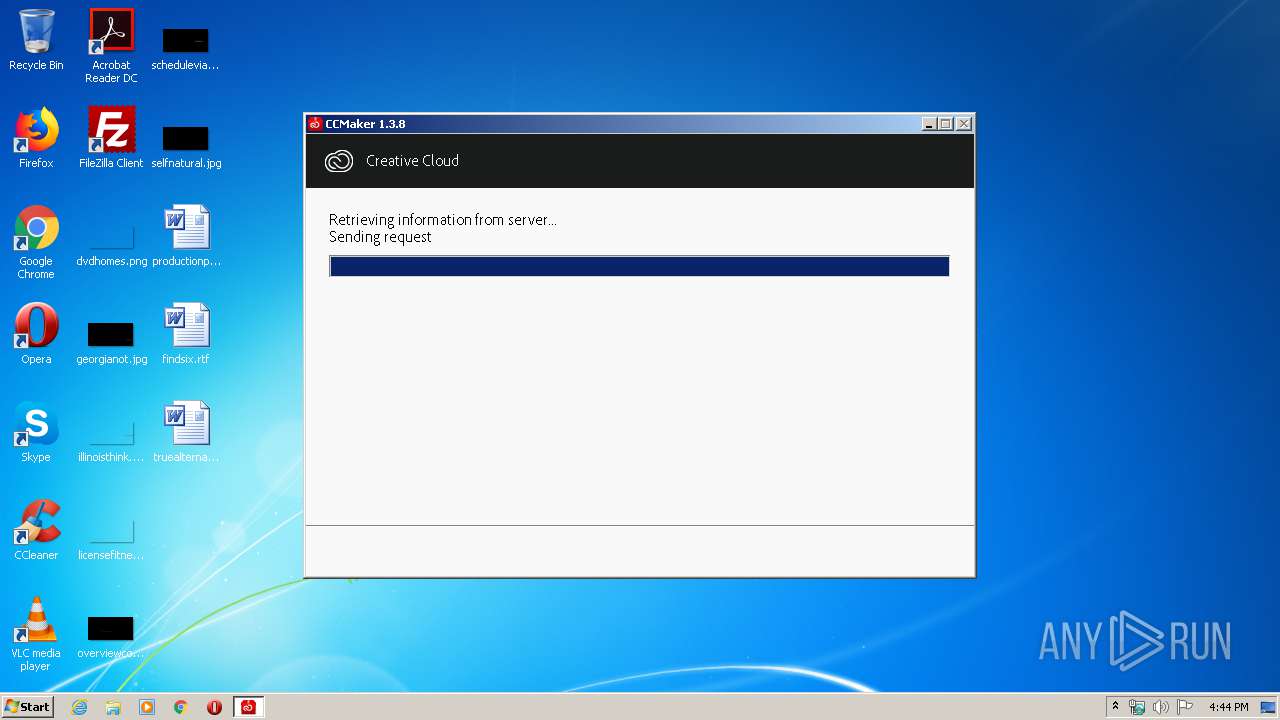Select productionp Word document icon
Image resolution: width=1280 pixels, height=720 pixels.
[x=186, y=236]
